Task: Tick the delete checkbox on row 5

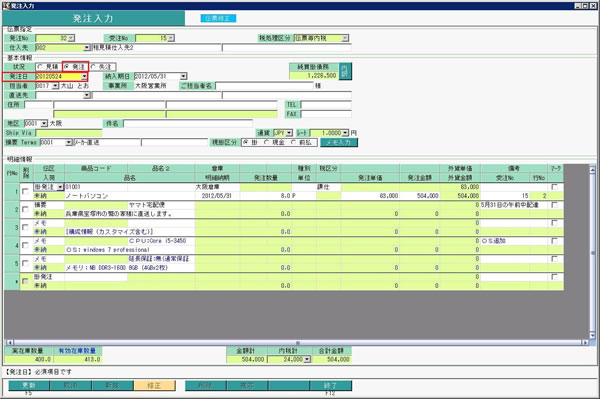Action: point(25,263)
